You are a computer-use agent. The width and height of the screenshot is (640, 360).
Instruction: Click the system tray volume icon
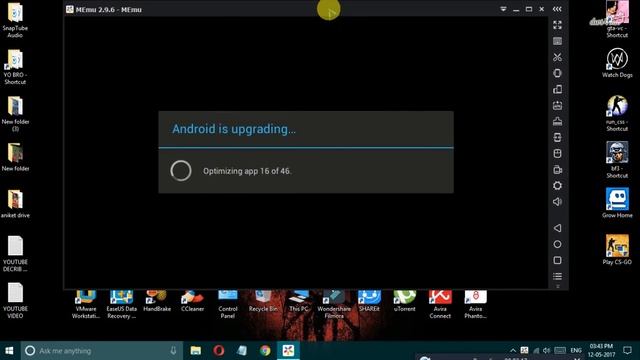(x=547, y=351)
